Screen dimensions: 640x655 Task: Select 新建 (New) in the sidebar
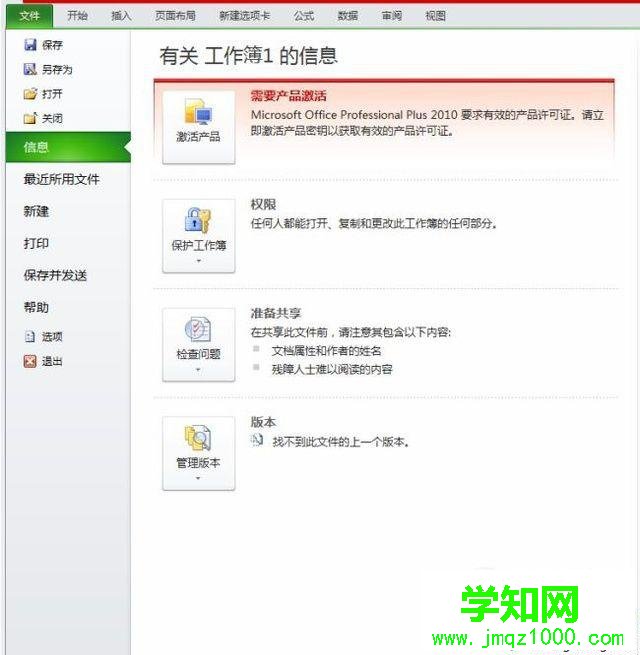click(x=36, y=211)
